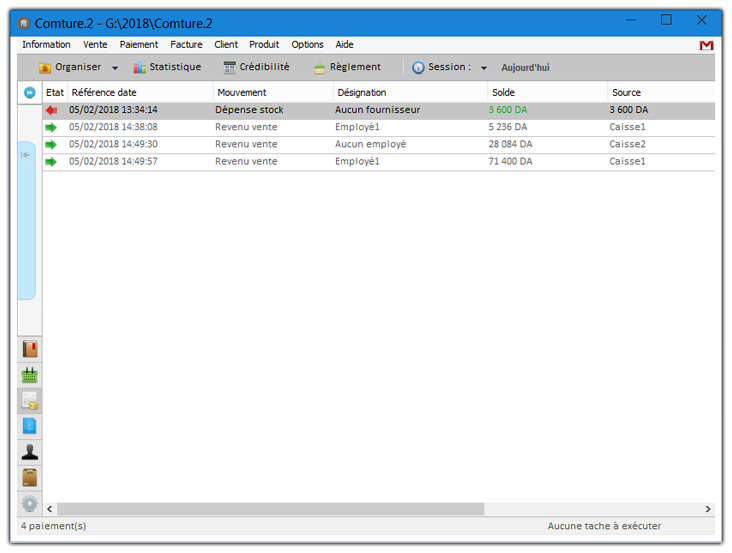Open the notebook icon in the sidebar

point(30,349)
